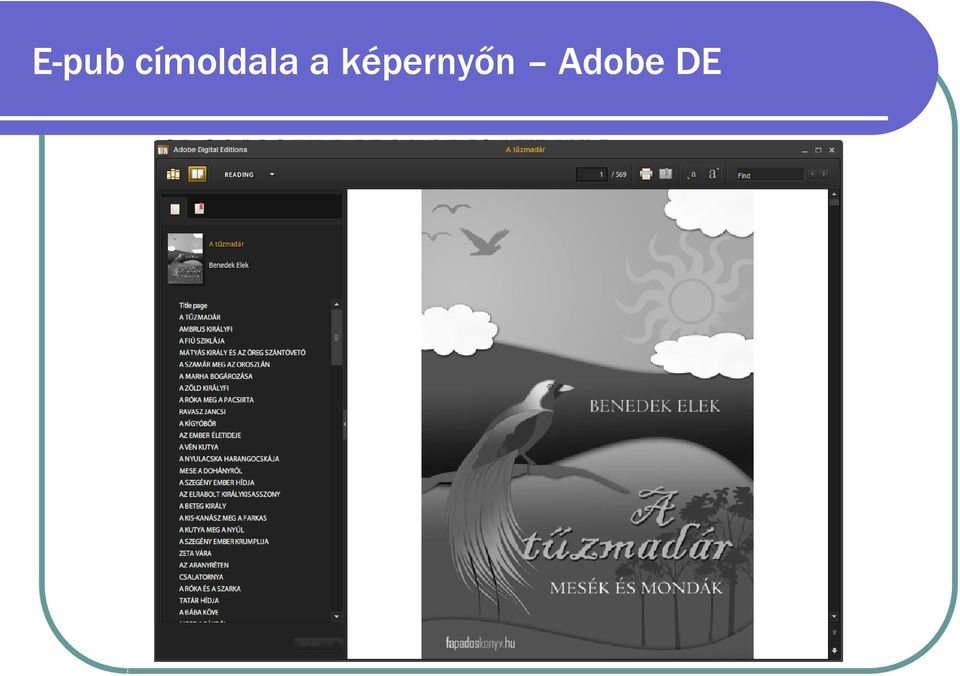Open the Table of Contents panel tab
Viewport: 960px width, 676px height.
coord(175,209)
